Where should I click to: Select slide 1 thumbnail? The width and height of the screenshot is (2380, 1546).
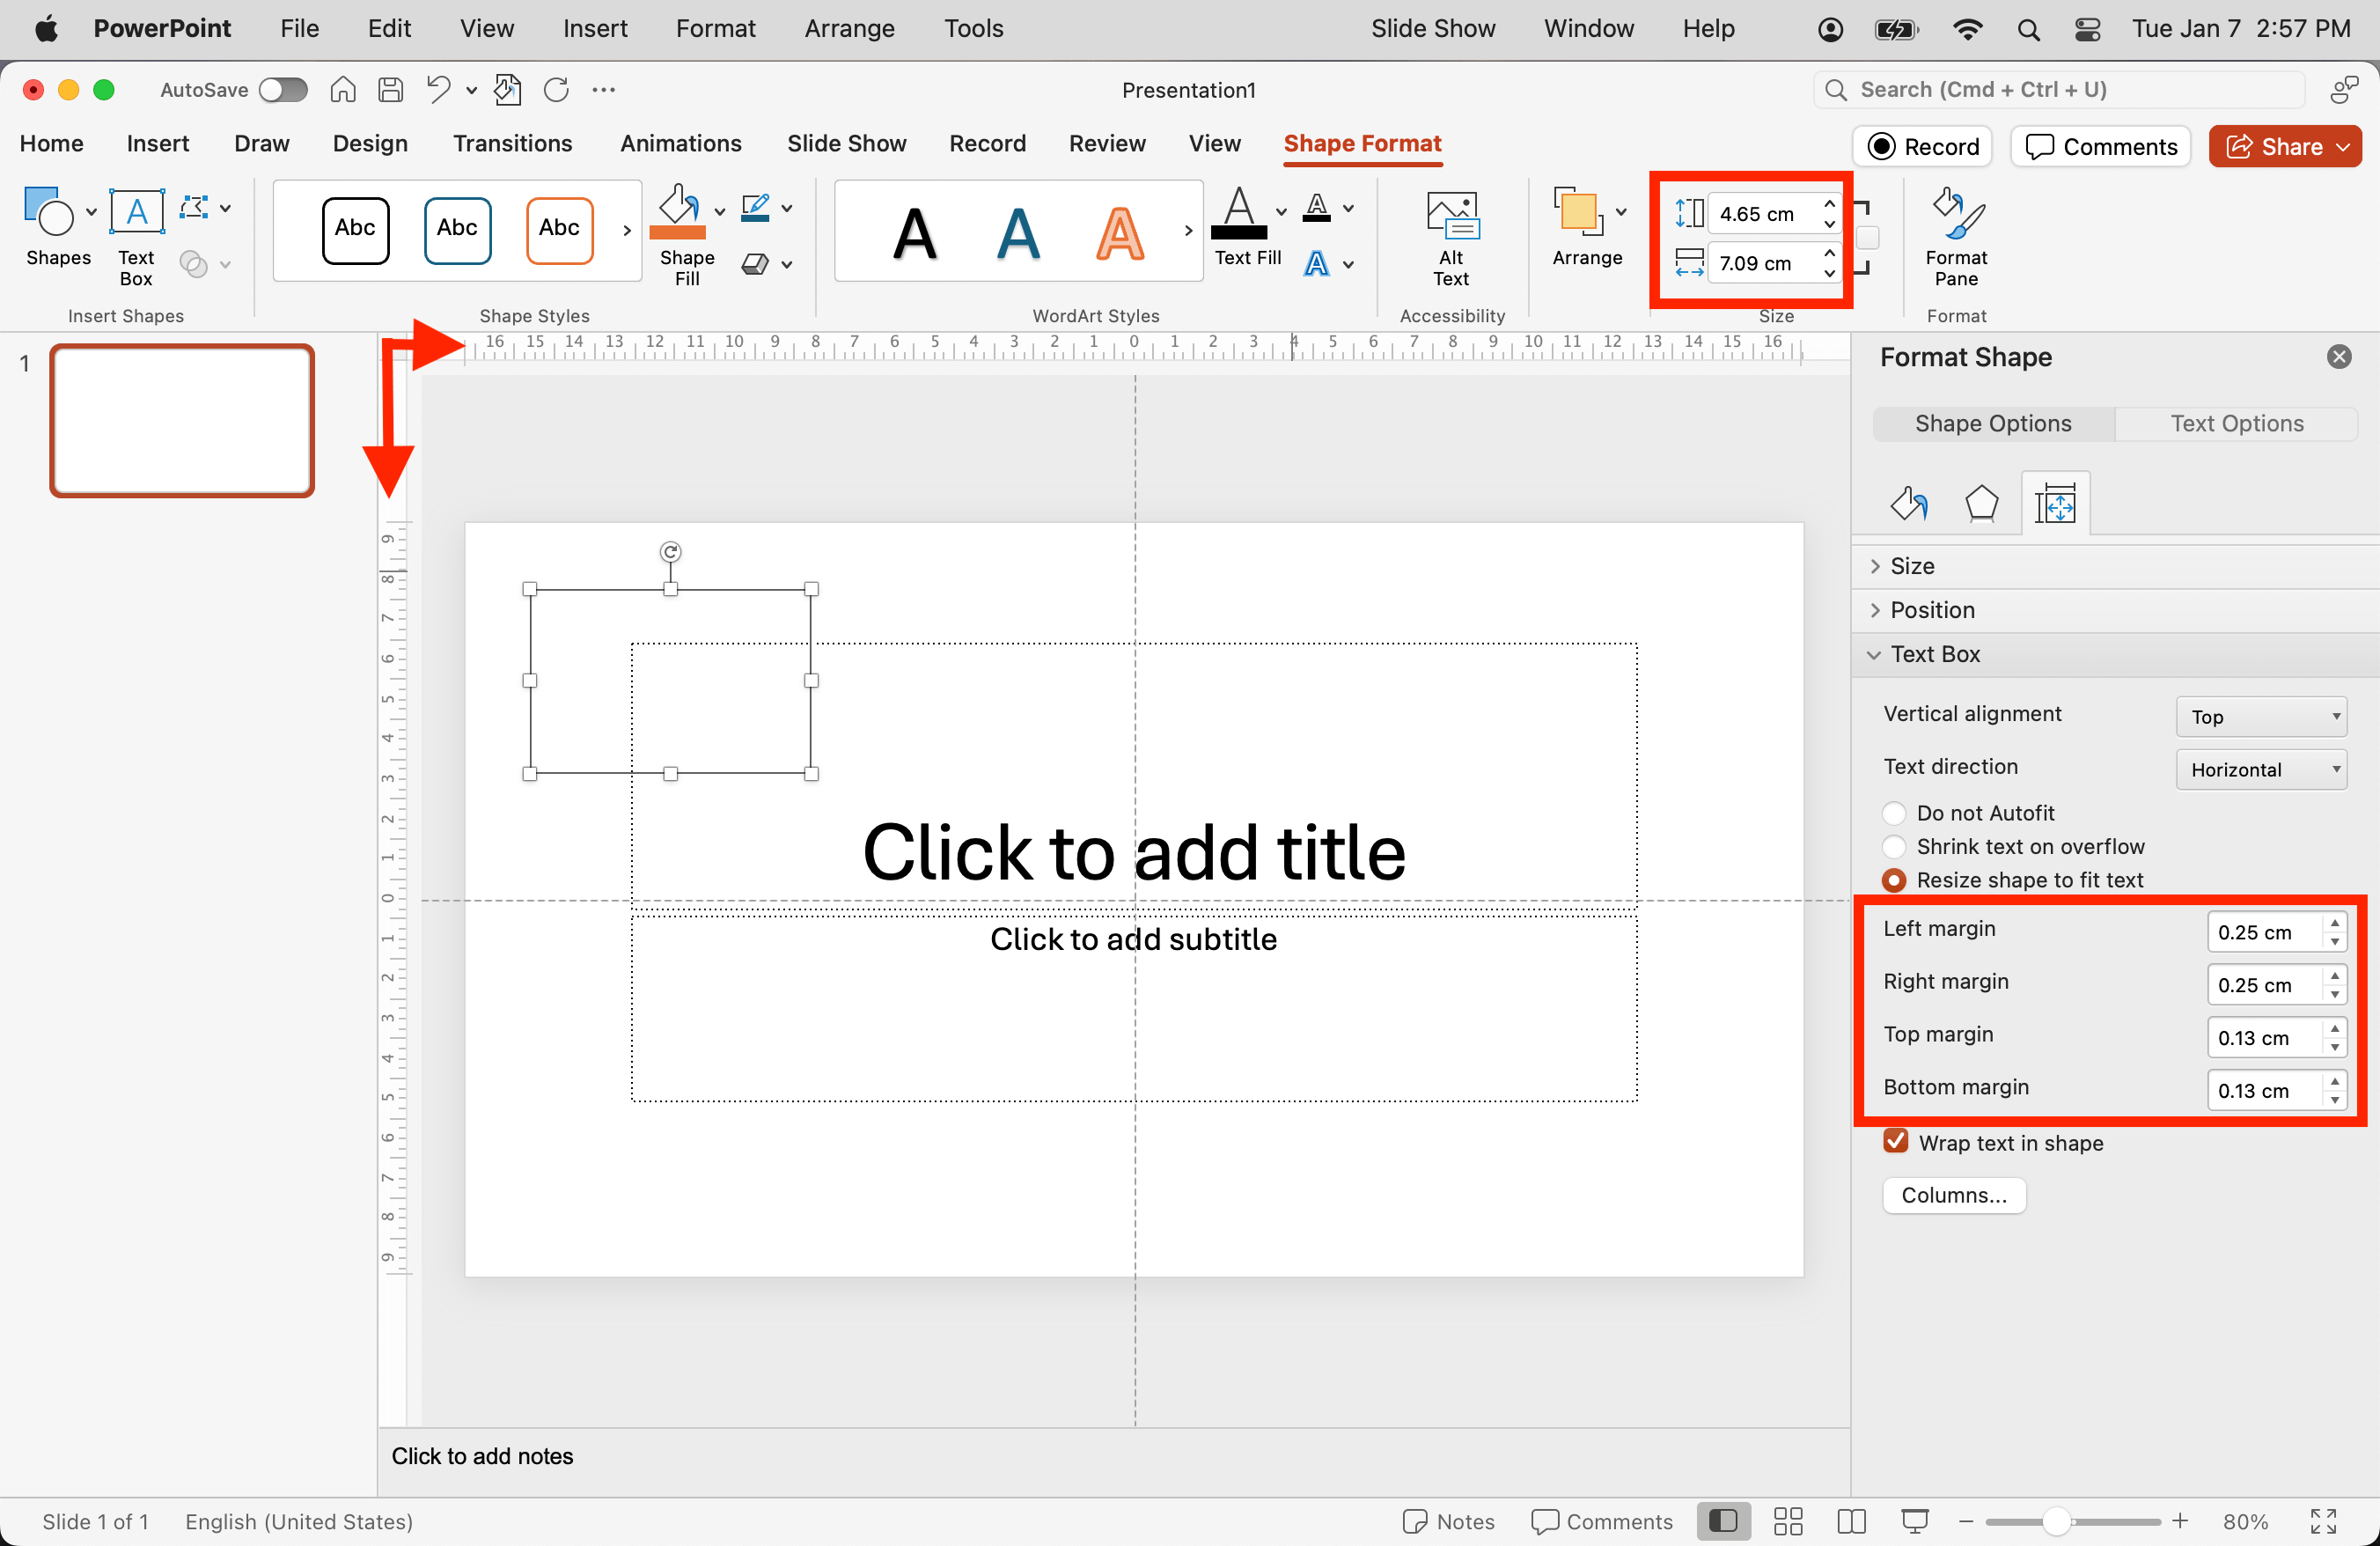click(x=182, y=420)
